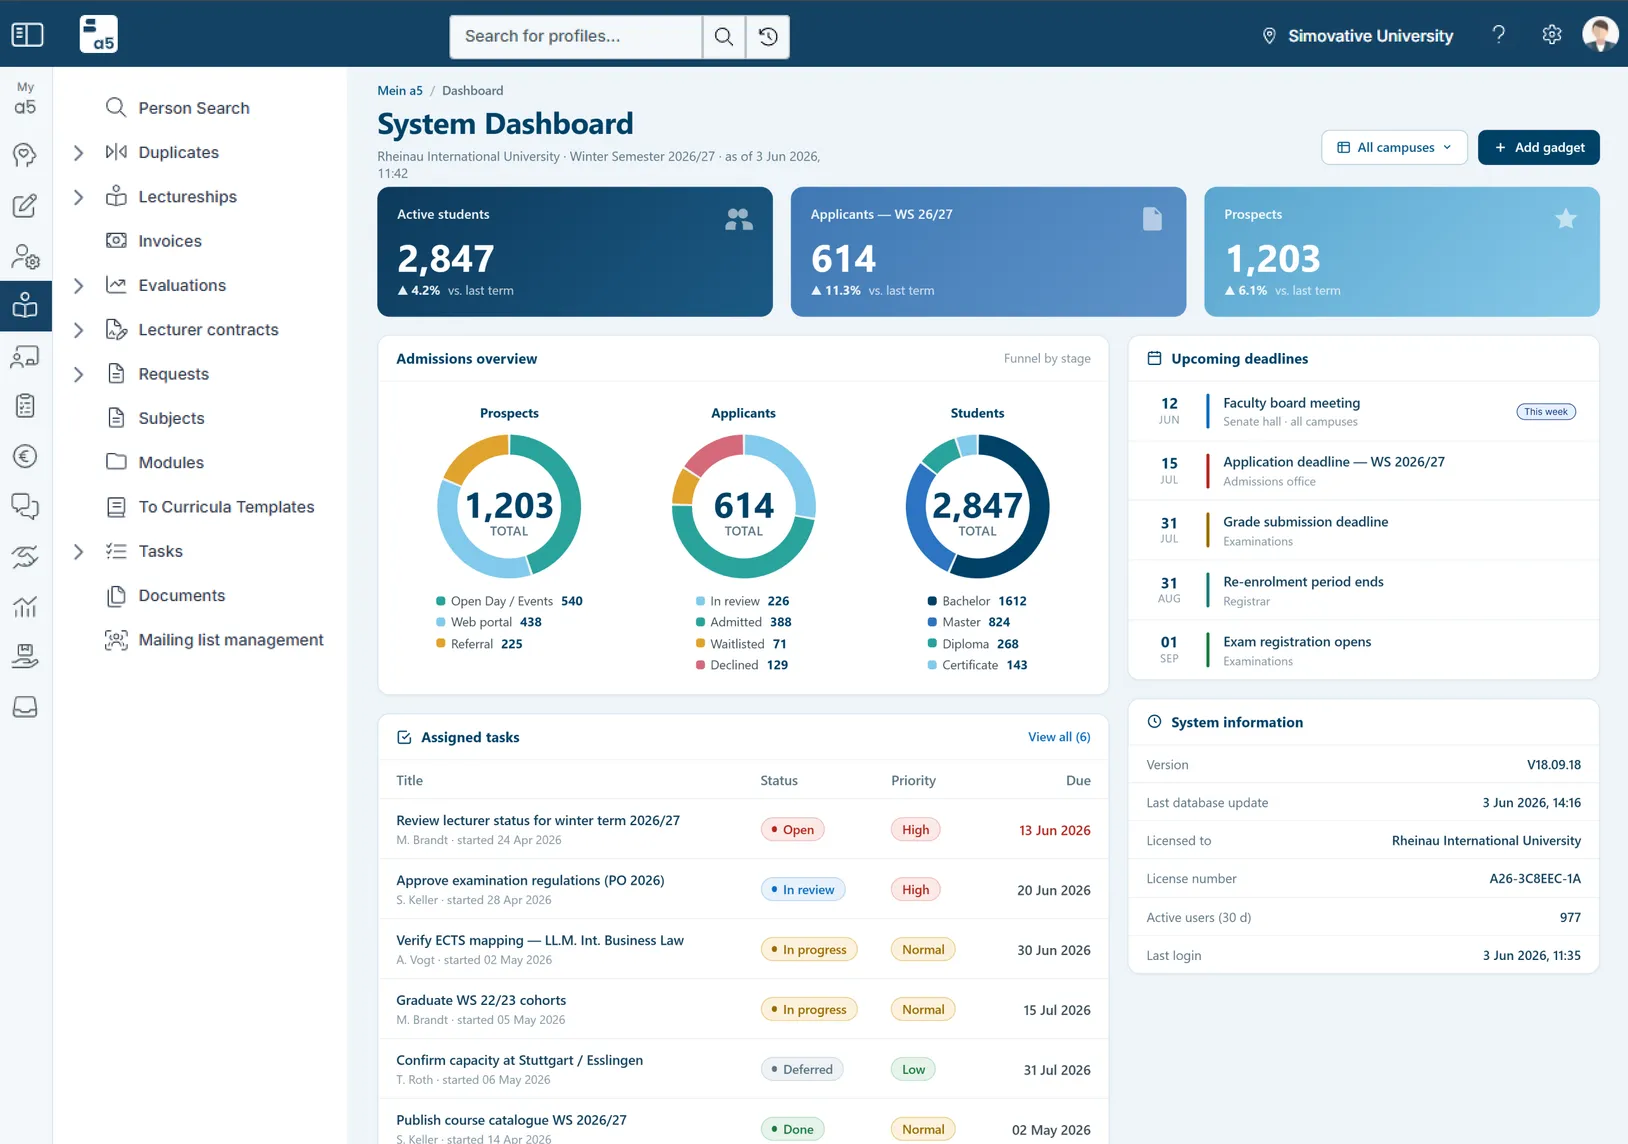
Task: Open My a5 rail item
Action: (26, 98)
